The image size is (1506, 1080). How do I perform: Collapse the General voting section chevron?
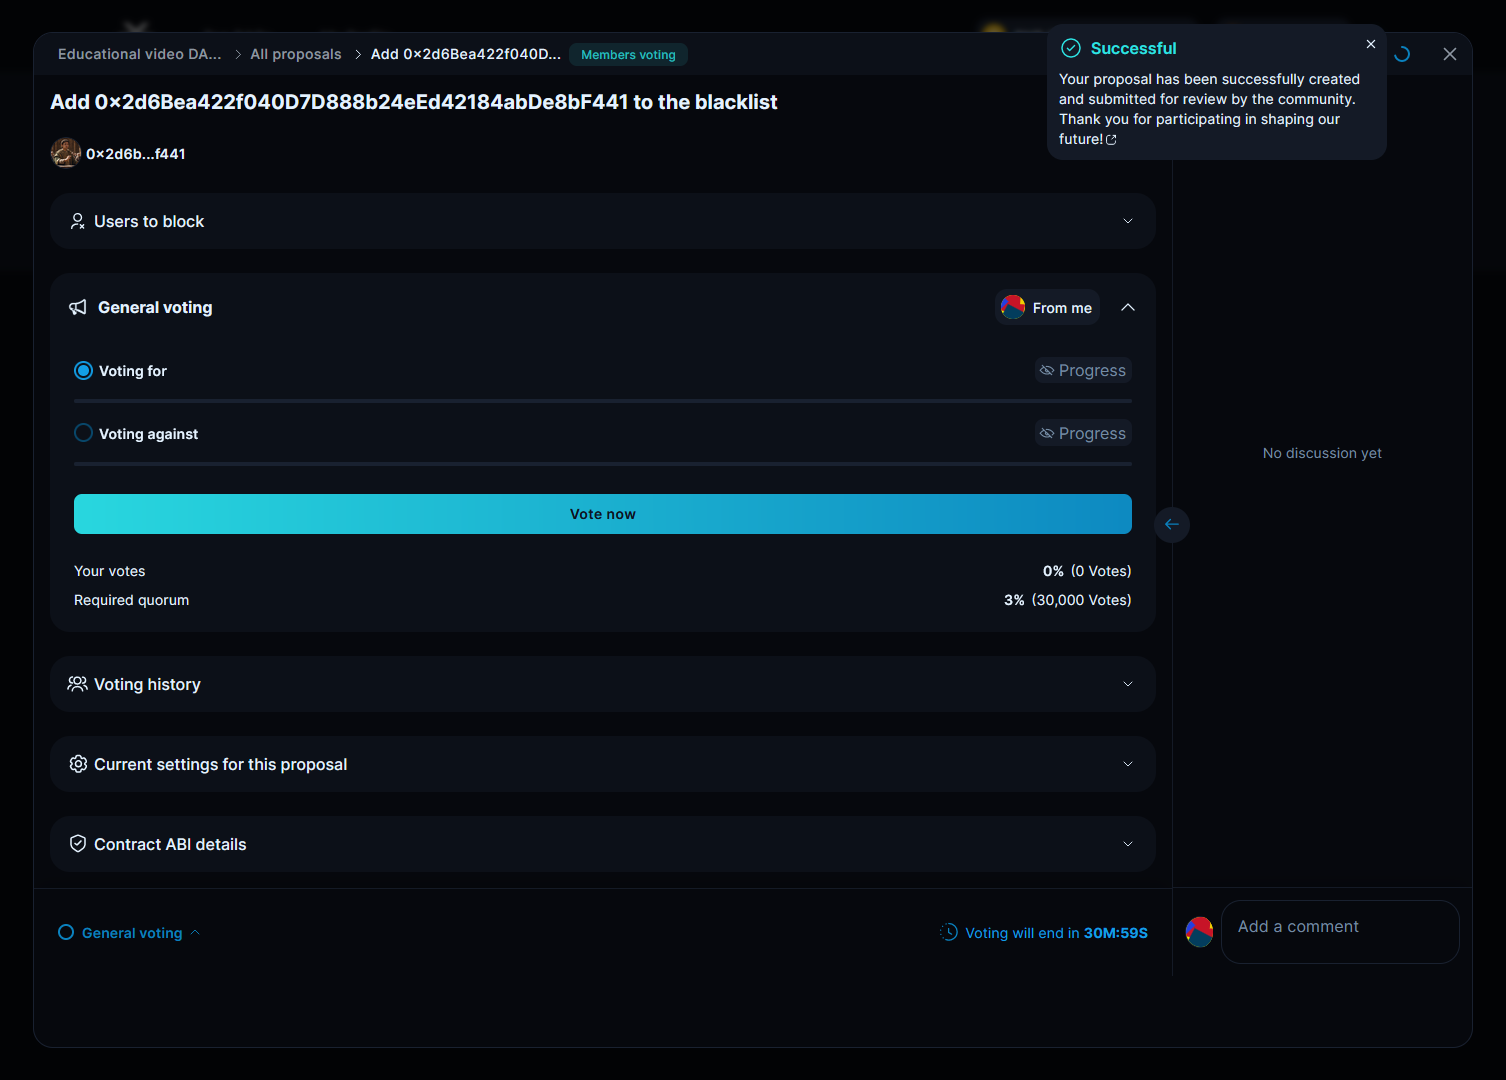coord(1127,308)
